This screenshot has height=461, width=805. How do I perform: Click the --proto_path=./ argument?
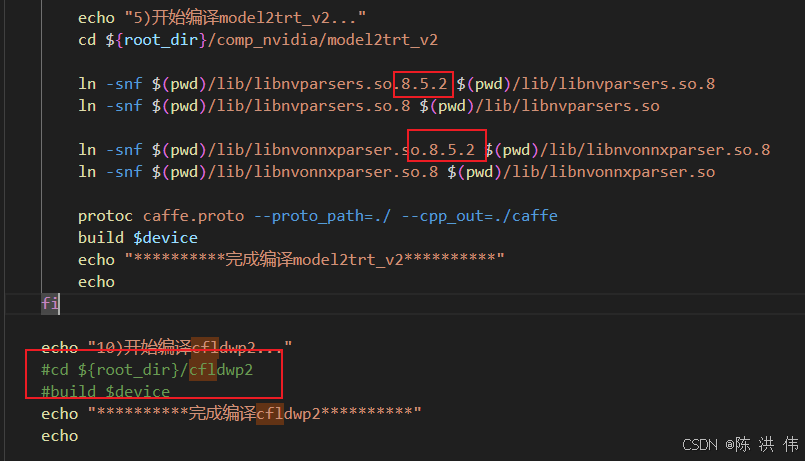coord(322,216)
